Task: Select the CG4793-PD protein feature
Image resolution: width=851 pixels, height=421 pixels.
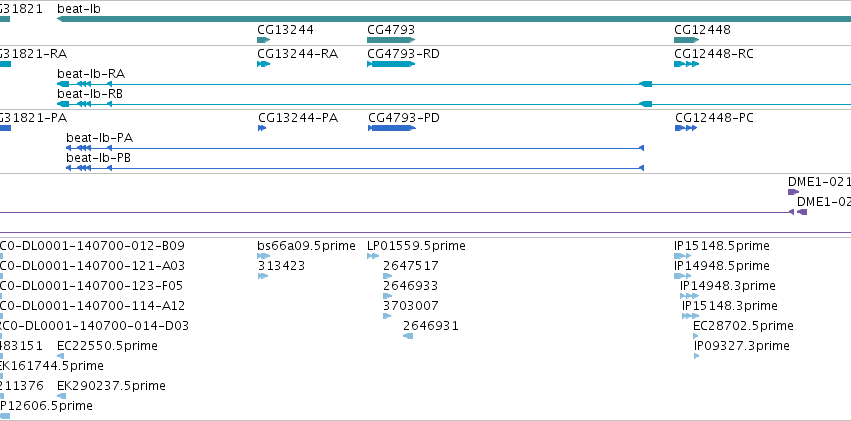Action: click(392, 128)
